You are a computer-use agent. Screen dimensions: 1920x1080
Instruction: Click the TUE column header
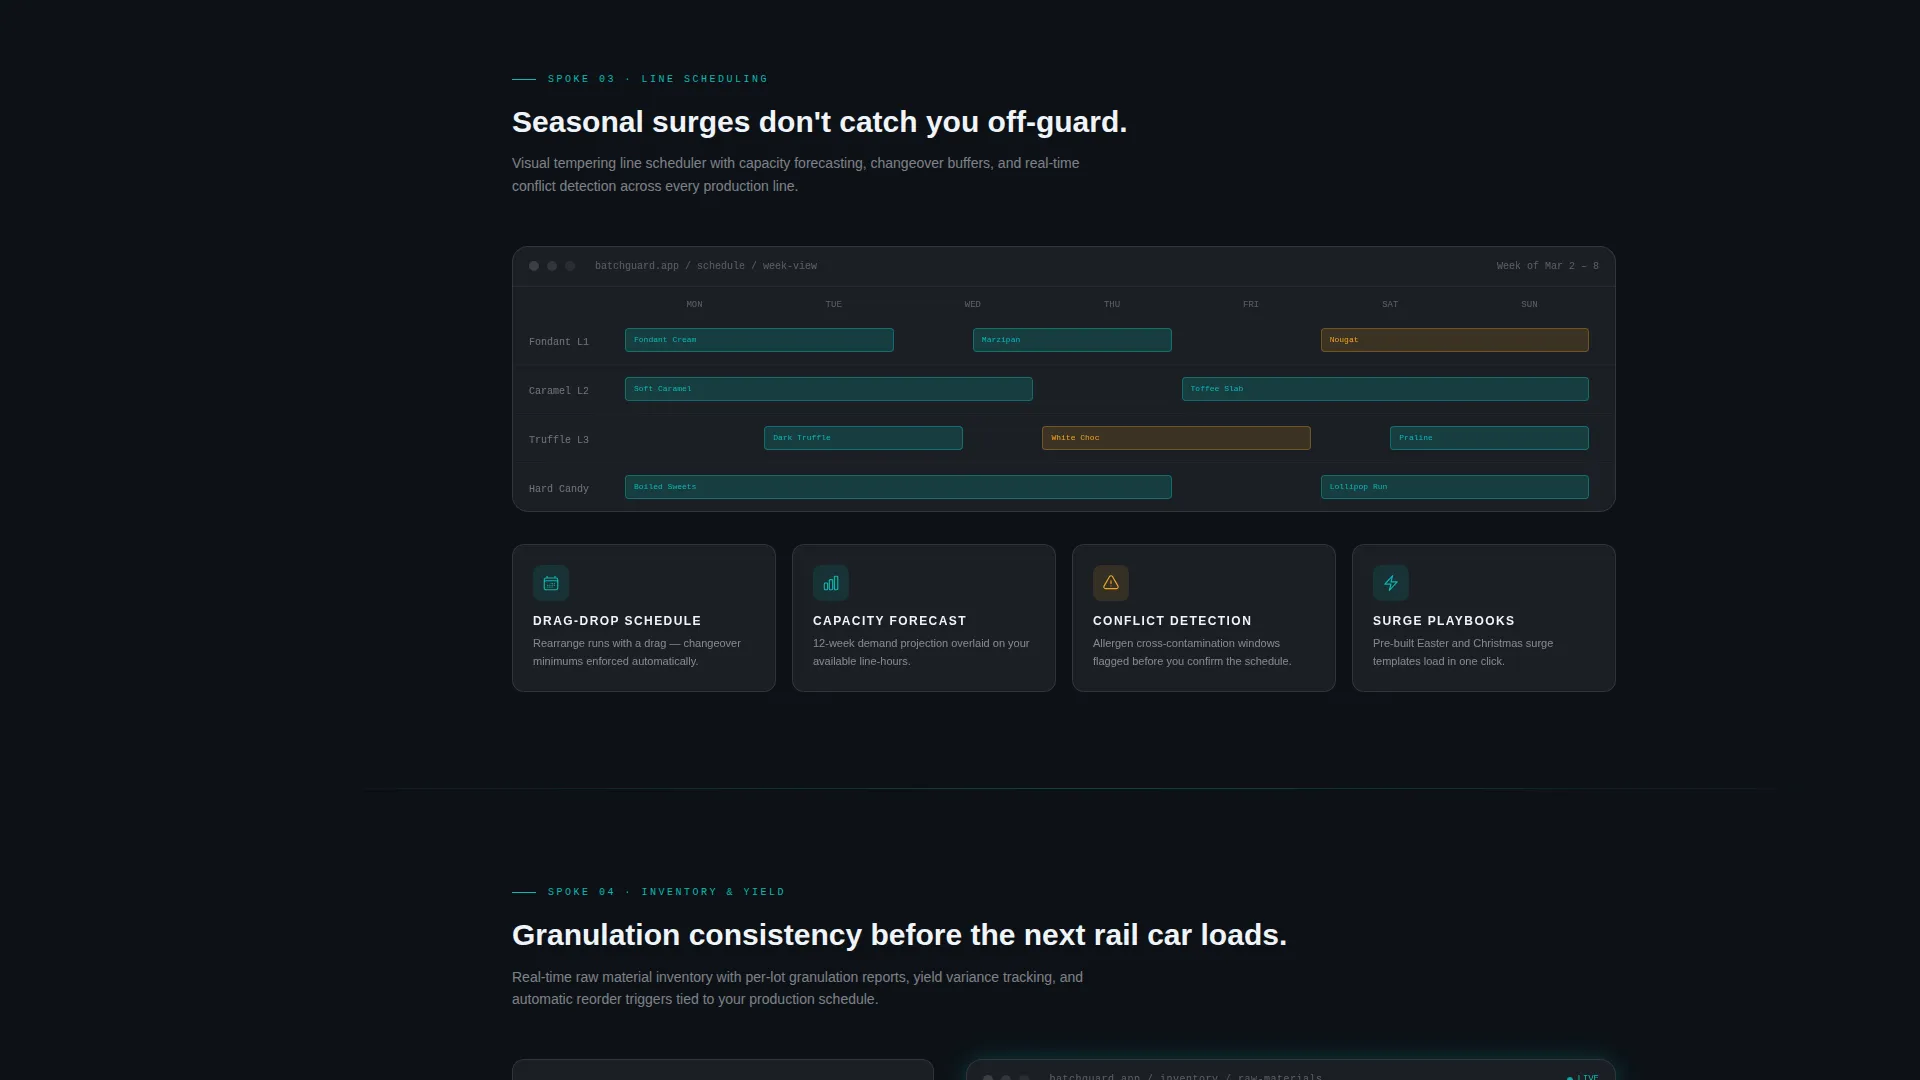[833, 304]
